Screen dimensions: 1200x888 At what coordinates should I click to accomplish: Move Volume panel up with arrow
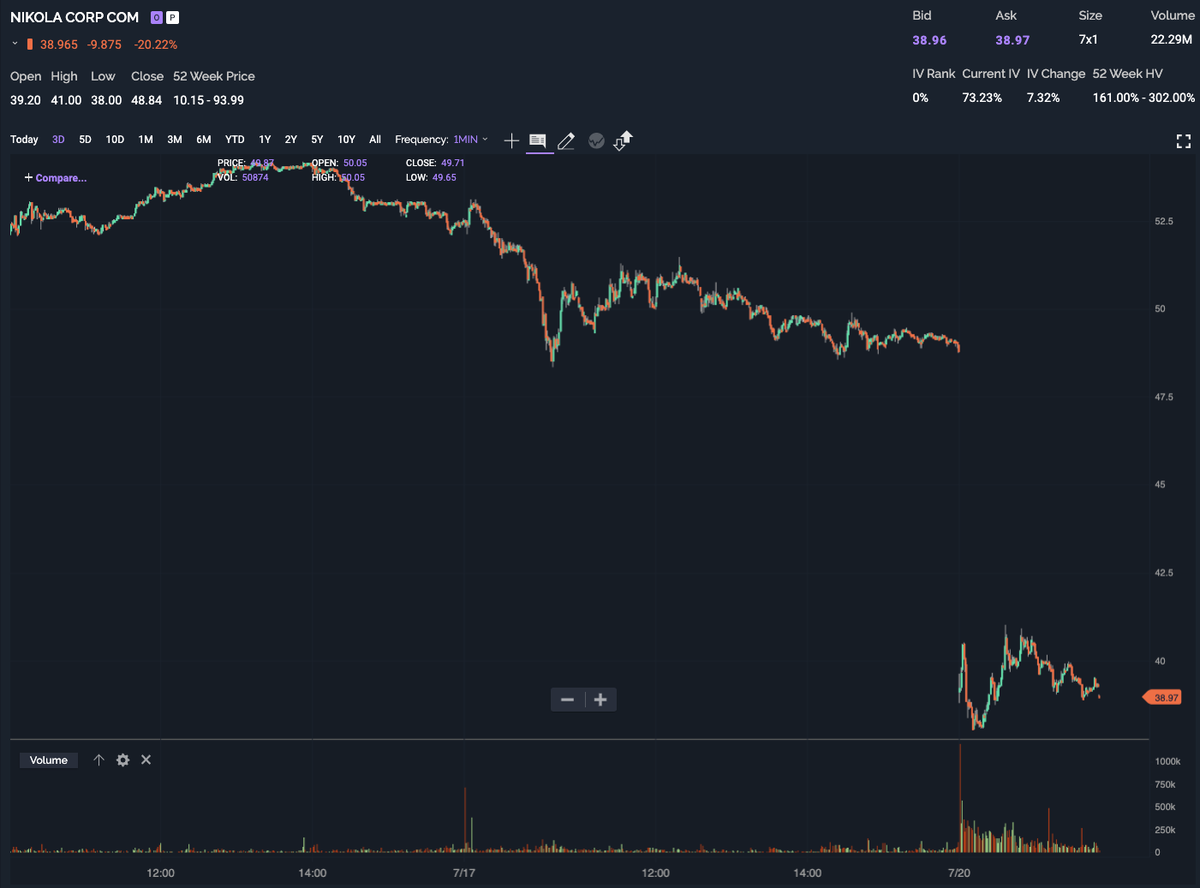pyautogui.click(x=99, y=760)
